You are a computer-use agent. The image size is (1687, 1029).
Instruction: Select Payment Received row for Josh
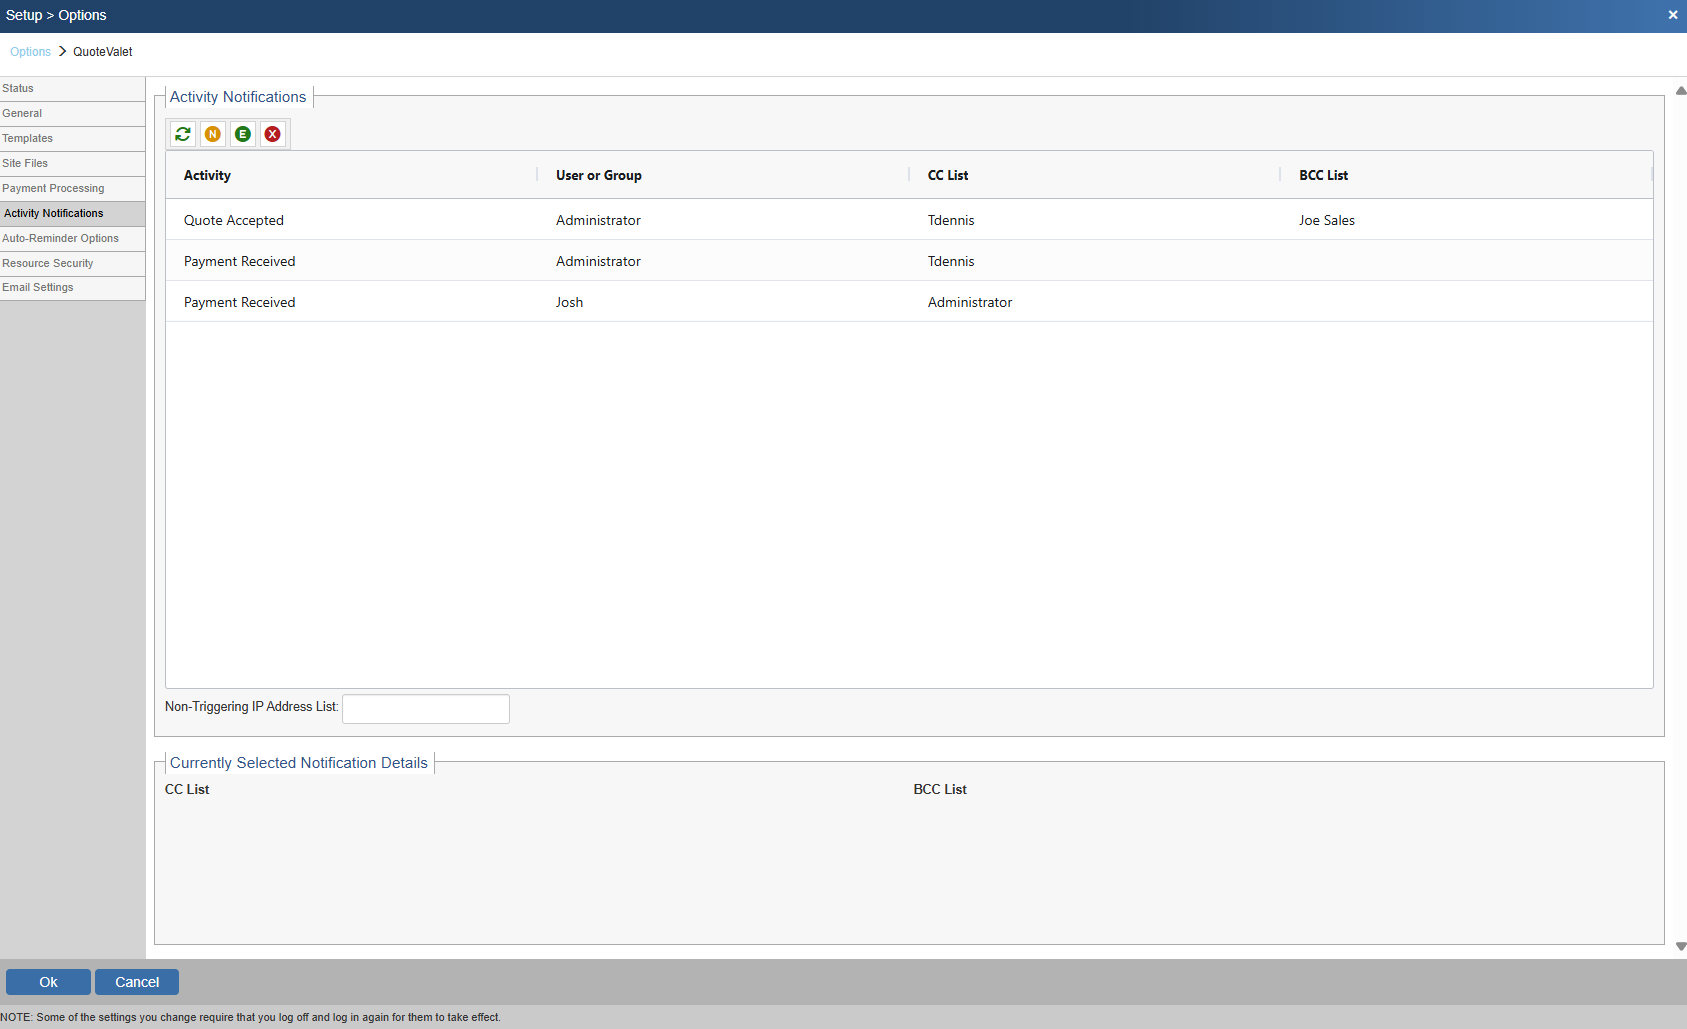coord(909,302)
